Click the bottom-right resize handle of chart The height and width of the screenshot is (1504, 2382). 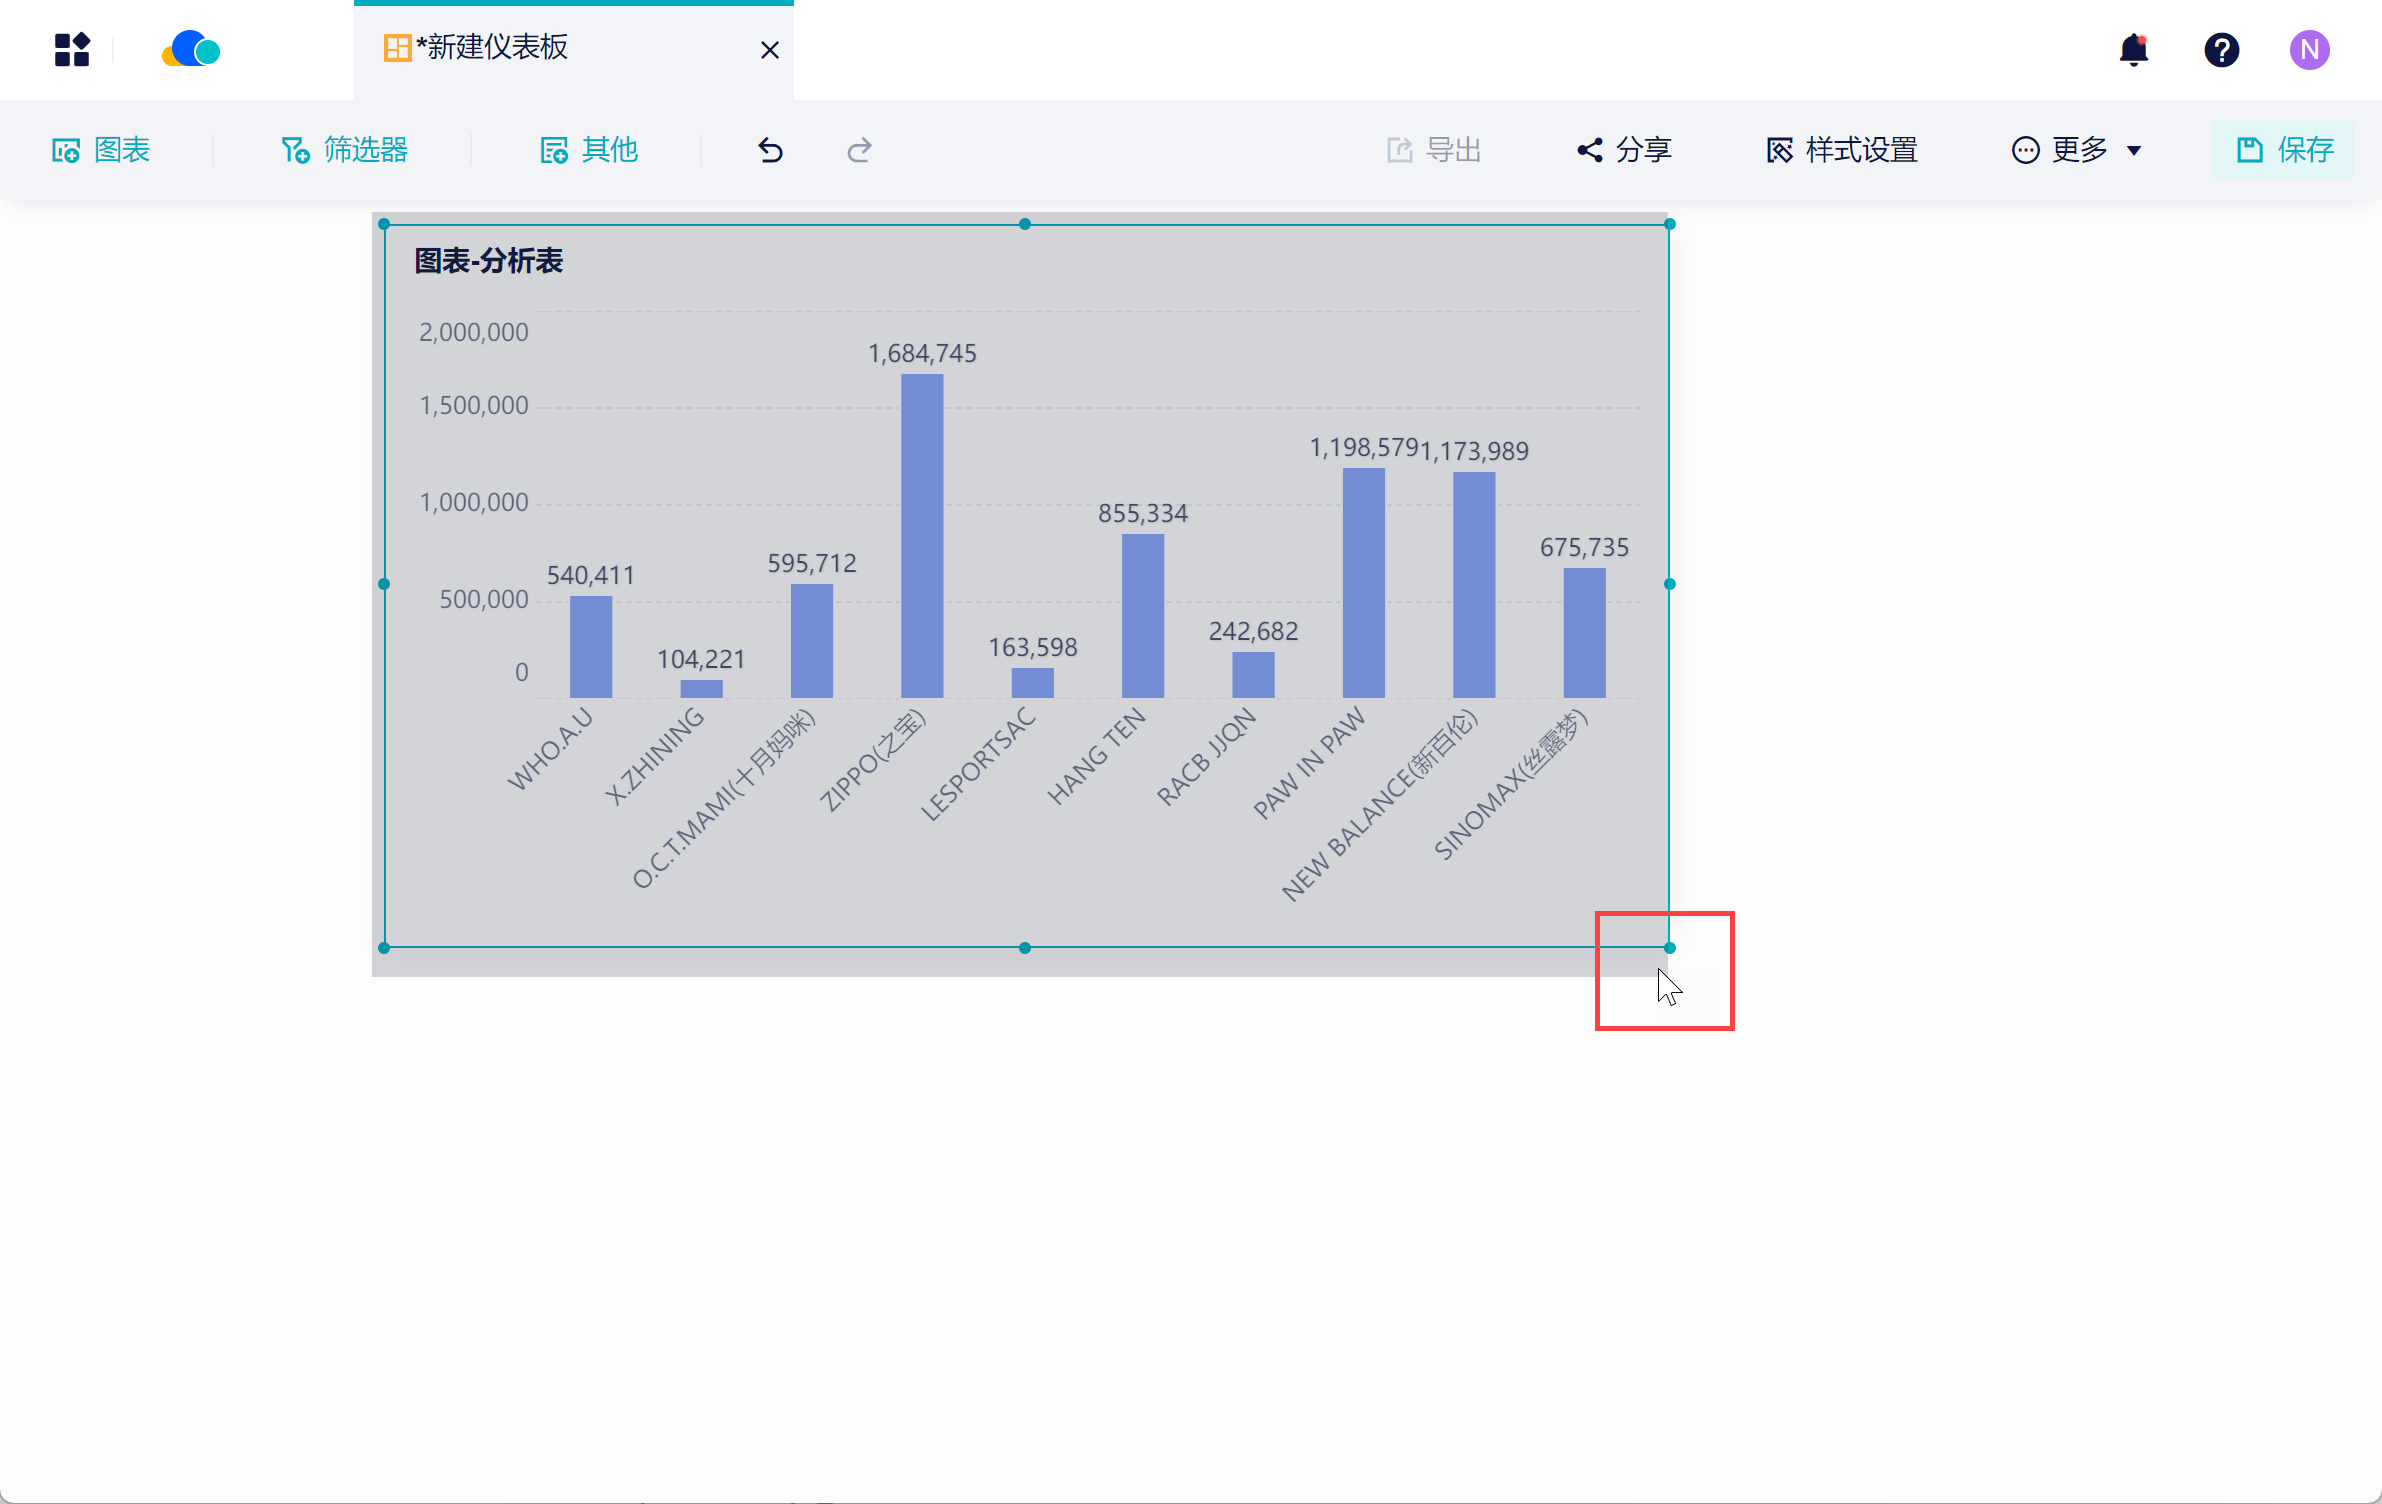pos(1669,947)
